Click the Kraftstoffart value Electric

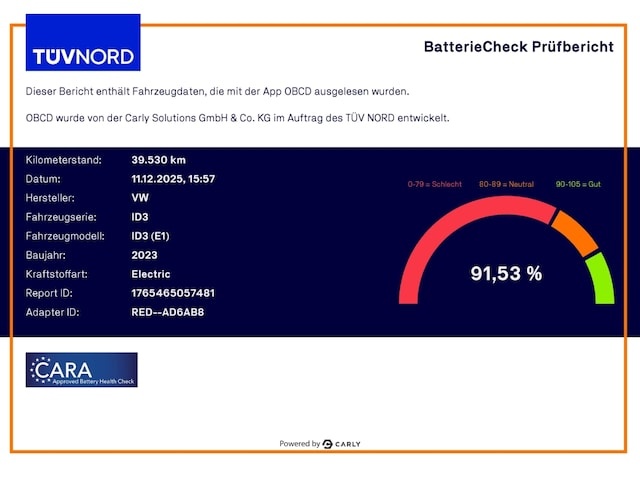pos(151,274)
